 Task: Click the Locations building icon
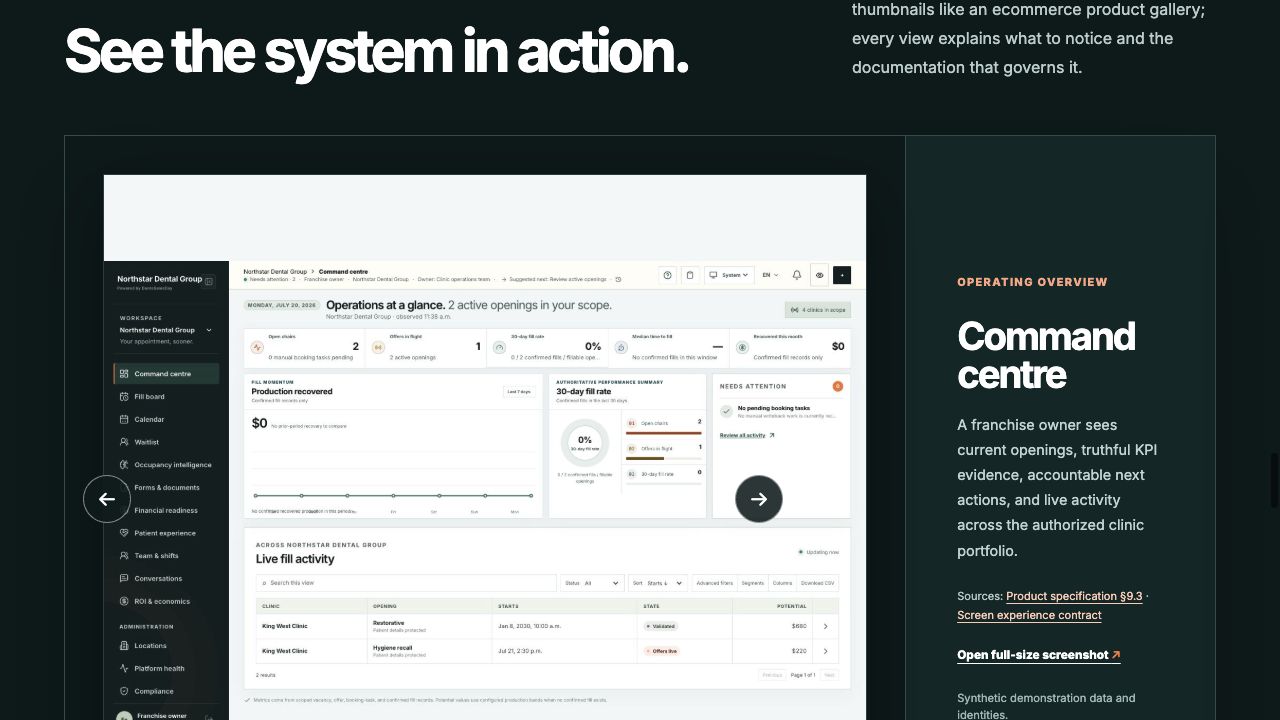pos(124,646)
